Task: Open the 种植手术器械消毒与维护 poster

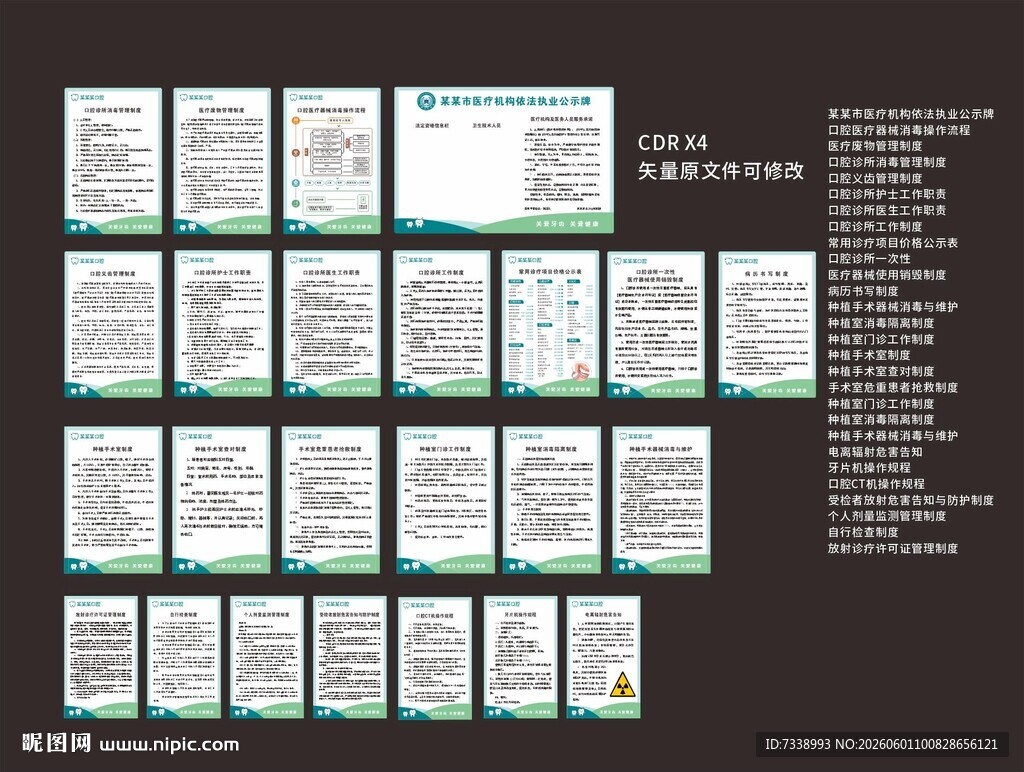Action: [x=661, y=500]
